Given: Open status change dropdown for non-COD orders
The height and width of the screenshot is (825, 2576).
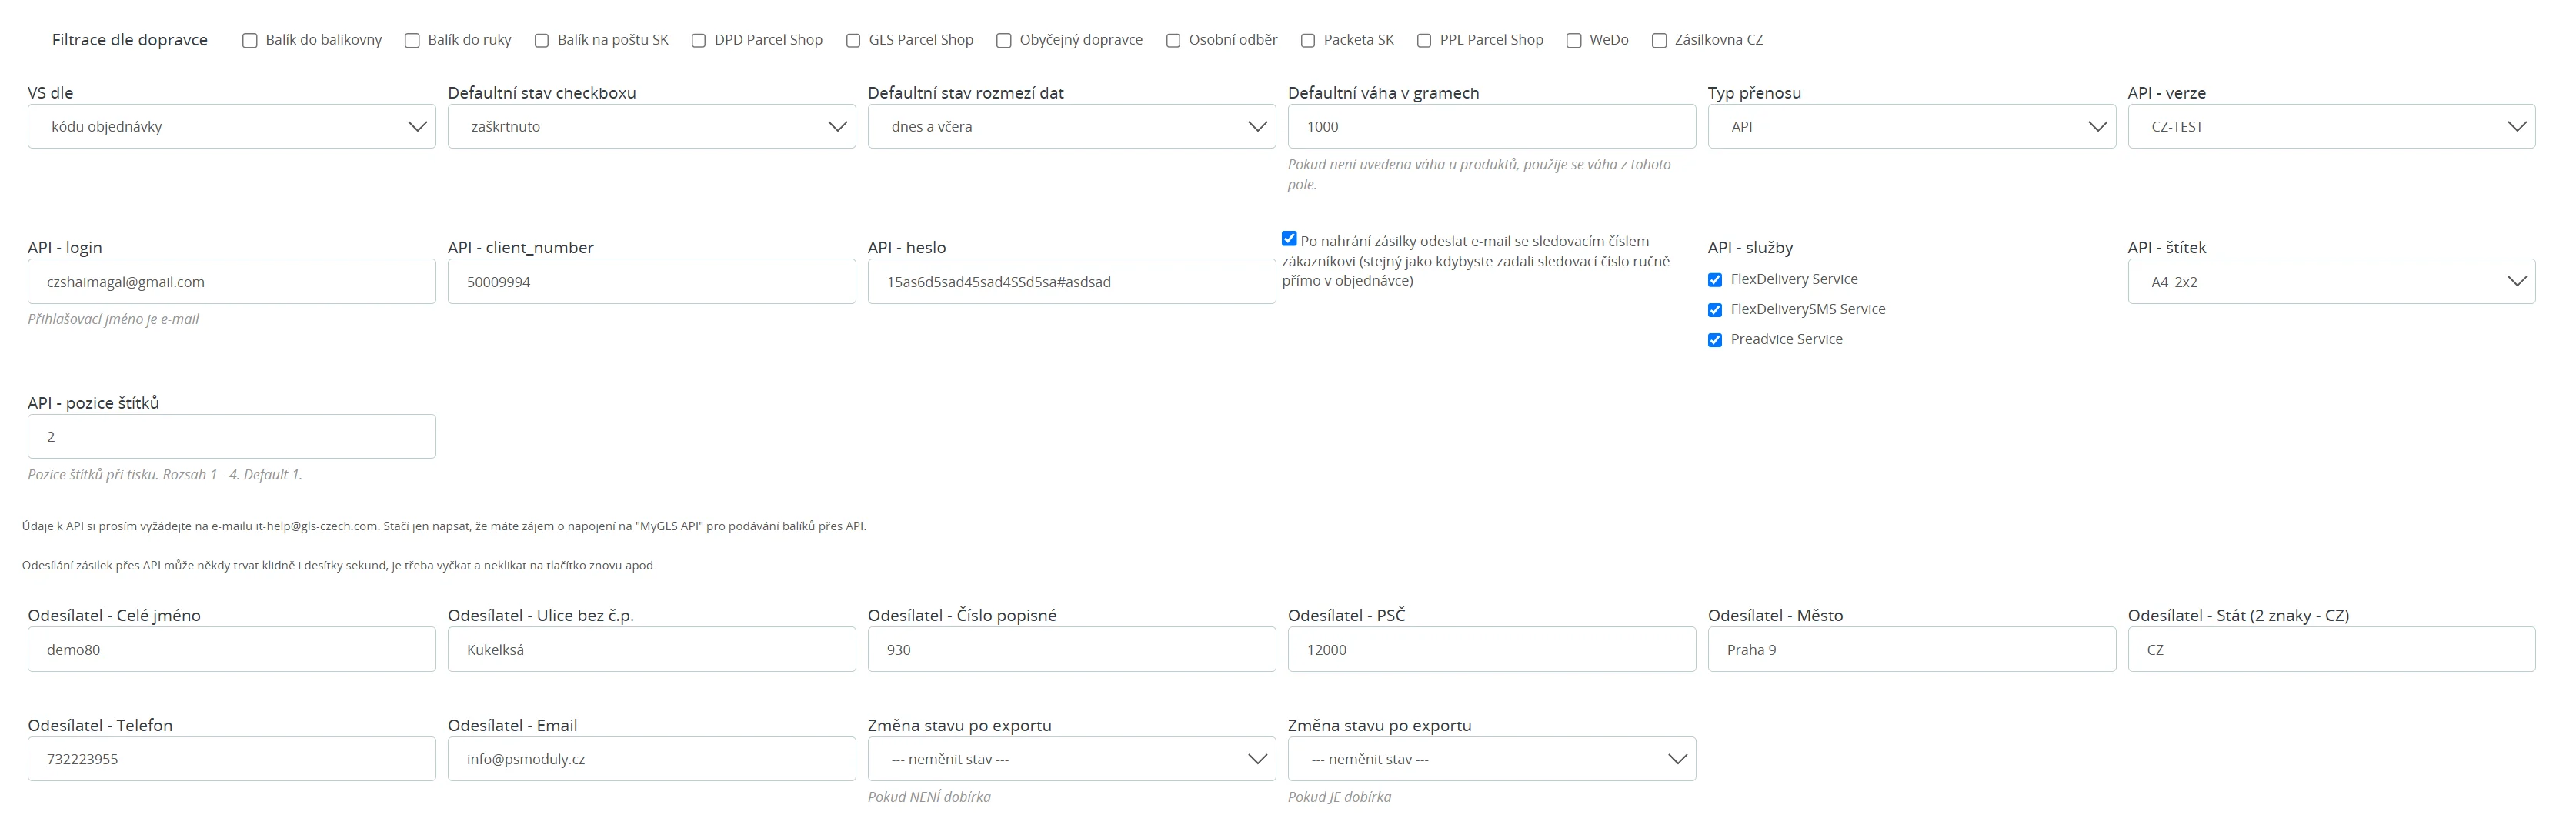Looking at the screenshot, I should coord(1071,759).
